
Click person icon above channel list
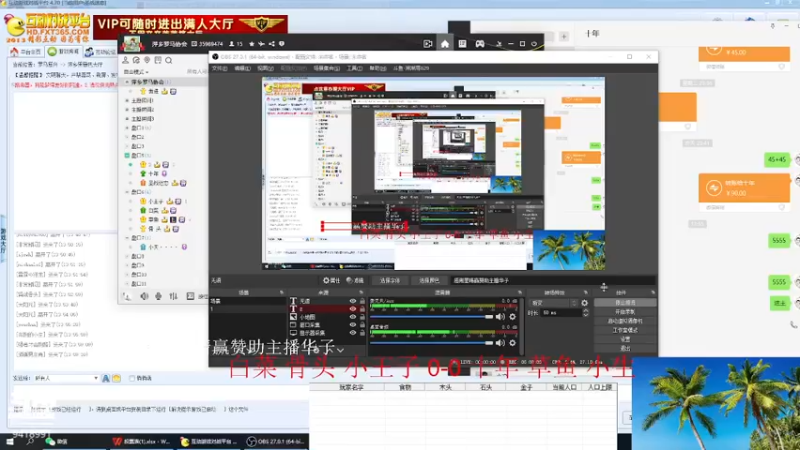click(125, 60)
